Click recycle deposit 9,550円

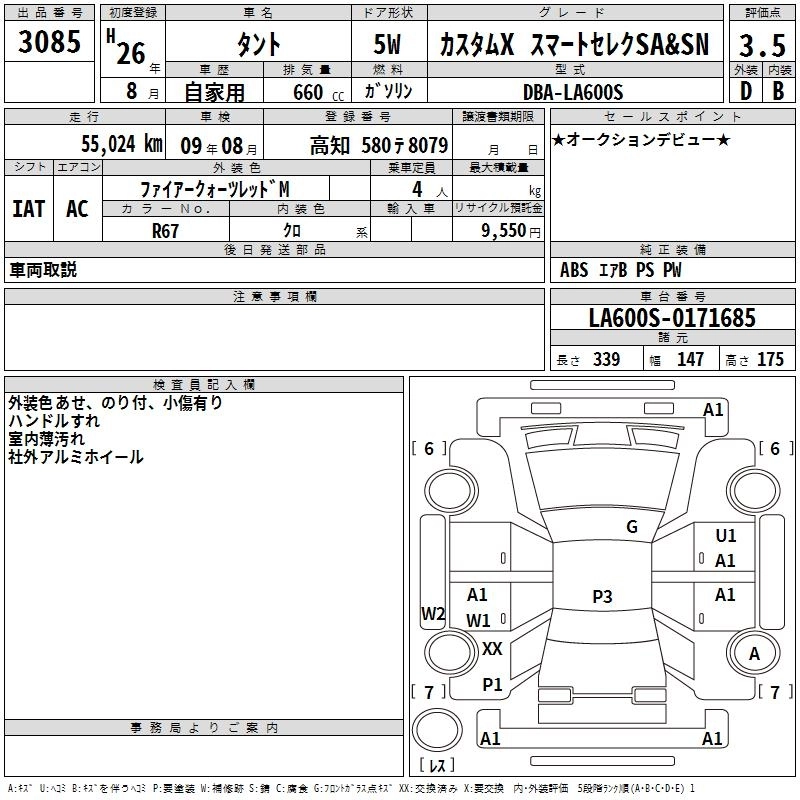click(511, 231)
